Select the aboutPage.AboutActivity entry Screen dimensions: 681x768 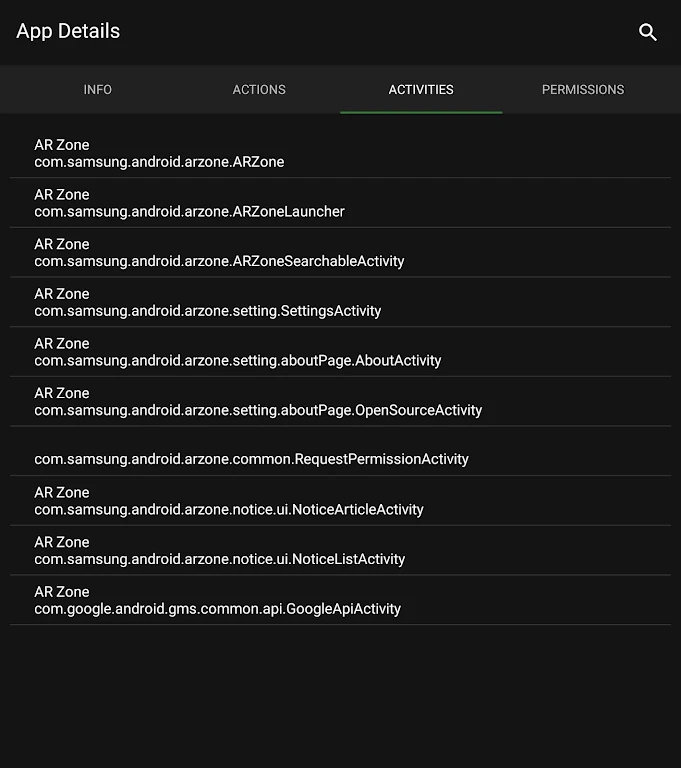tap(237, 361)
